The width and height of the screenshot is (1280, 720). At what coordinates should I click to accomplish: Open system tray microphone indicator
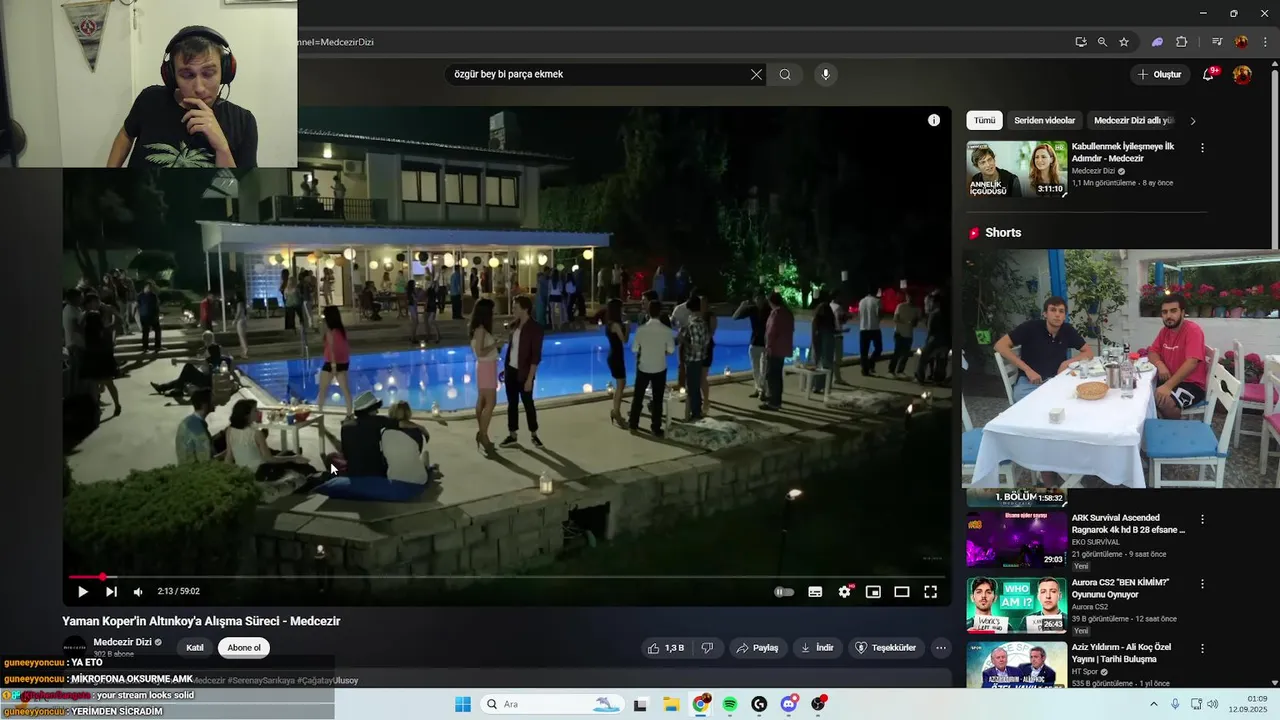click(1175, 704)
